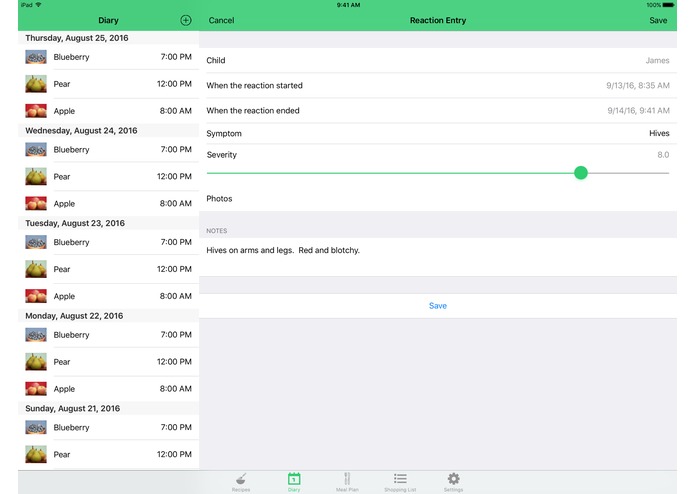
Task: Open Monday August 22 Blueberry photo
Action: click(x=36, y=335)
